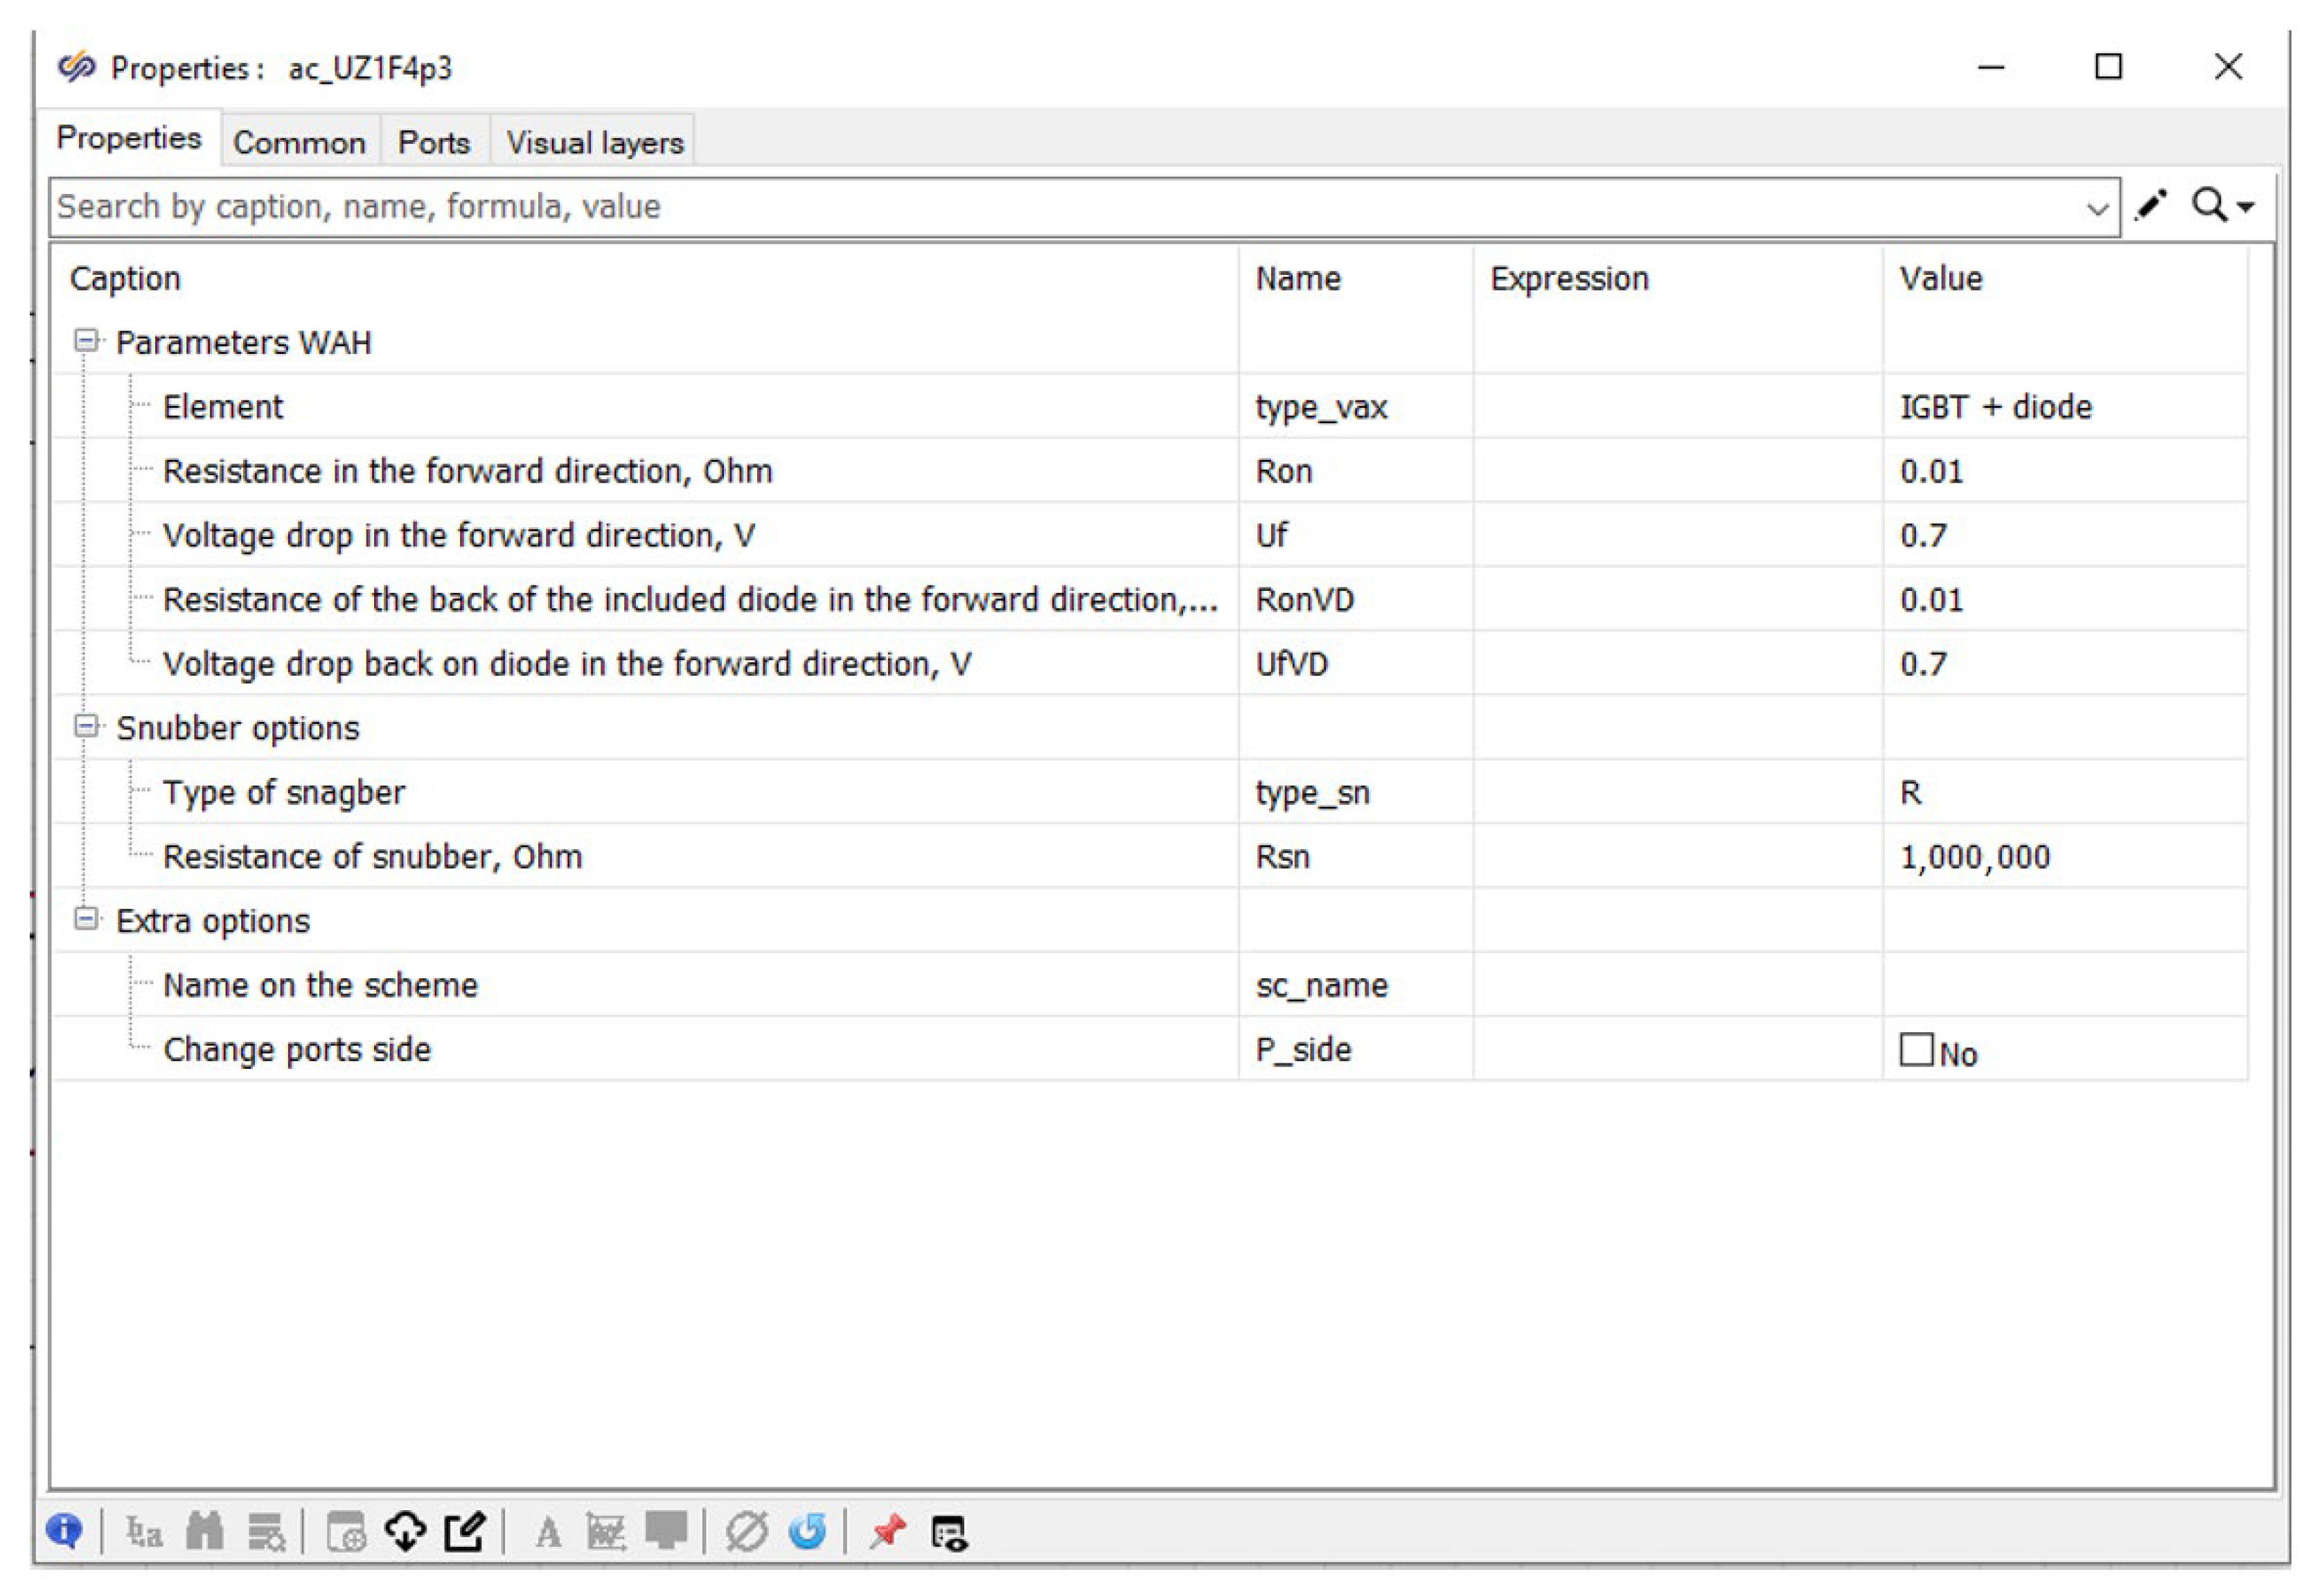Collapse the Parameters WAH group
The image size is (2313, 1596).
click(87, 341)
